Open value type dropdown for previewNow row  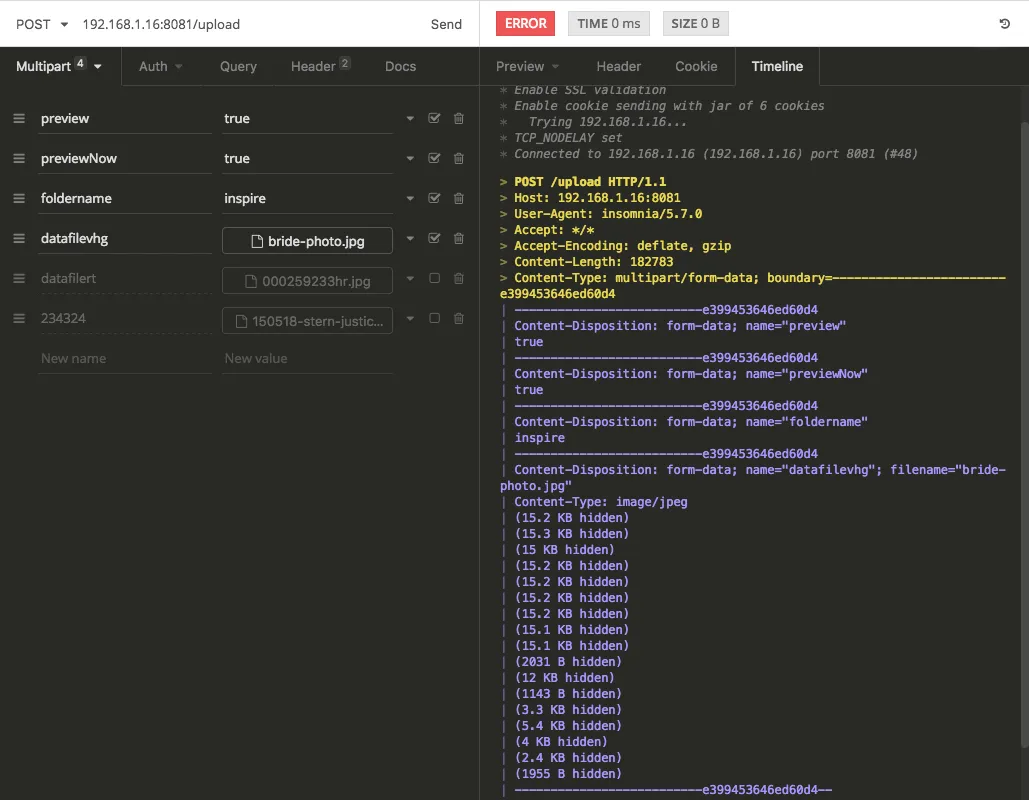point(410,159)
